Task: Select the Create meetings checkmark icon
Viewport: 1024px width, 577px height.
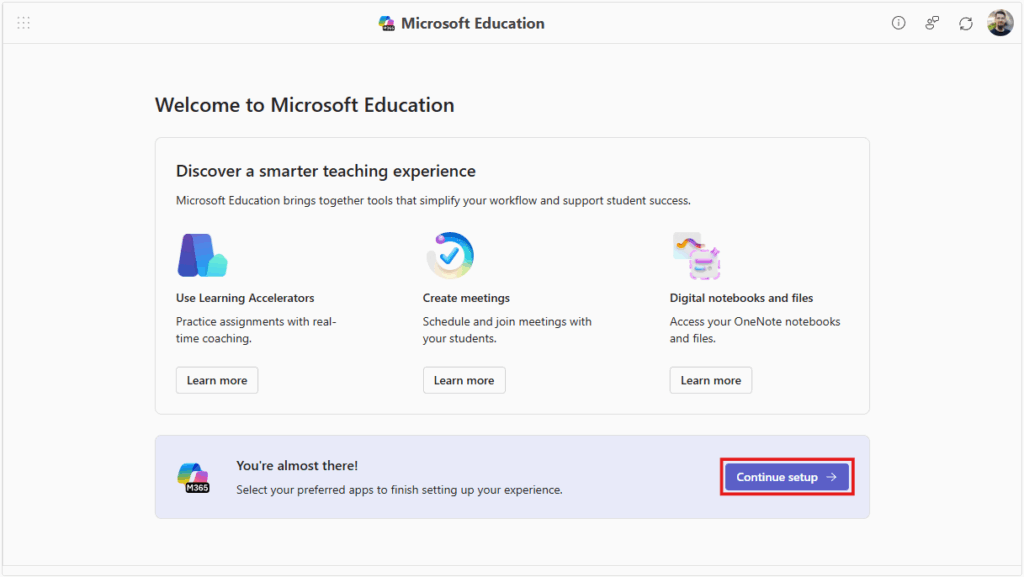Action: tap(449, 255)
